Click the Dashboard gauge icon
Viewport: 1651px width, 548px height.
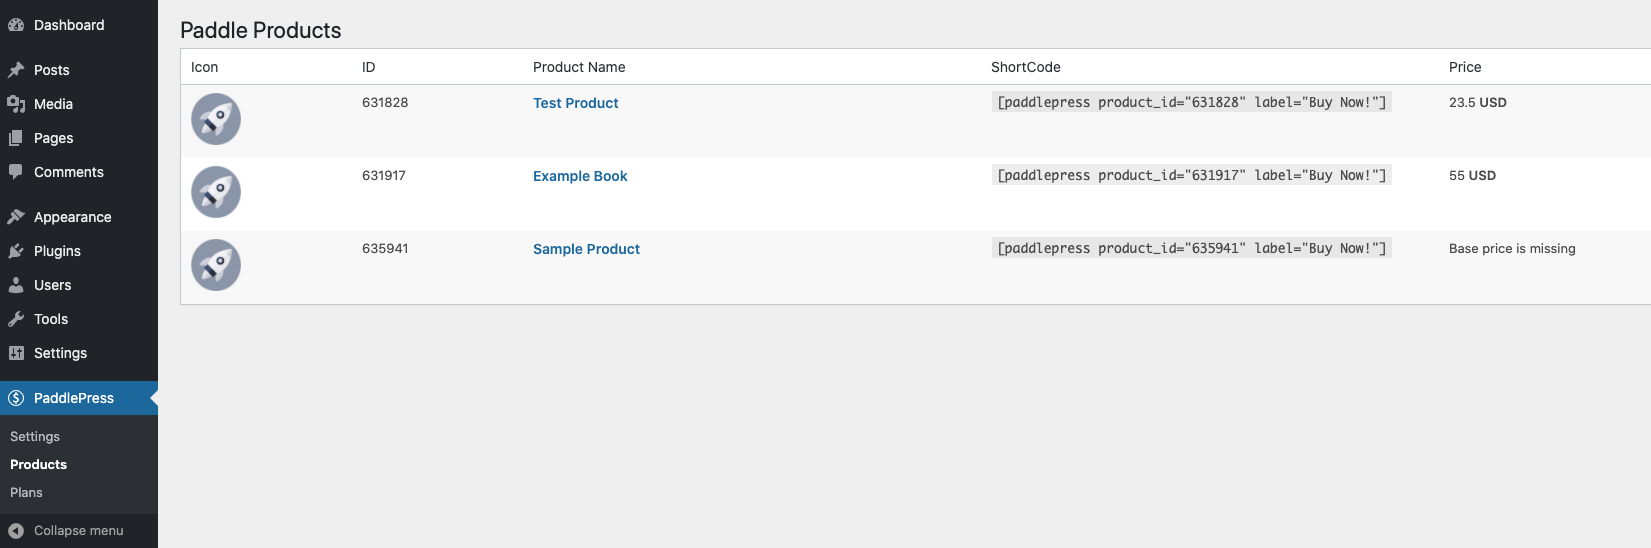[x=16, y=25]
